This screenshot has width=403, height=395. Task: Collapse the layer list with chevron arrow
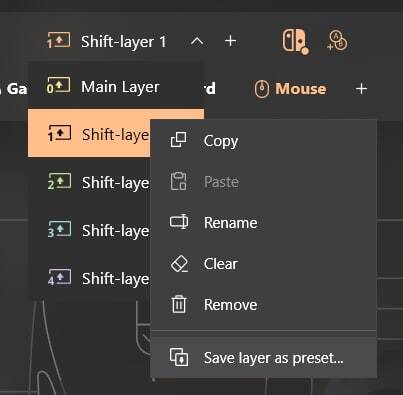tap(197, 41)
